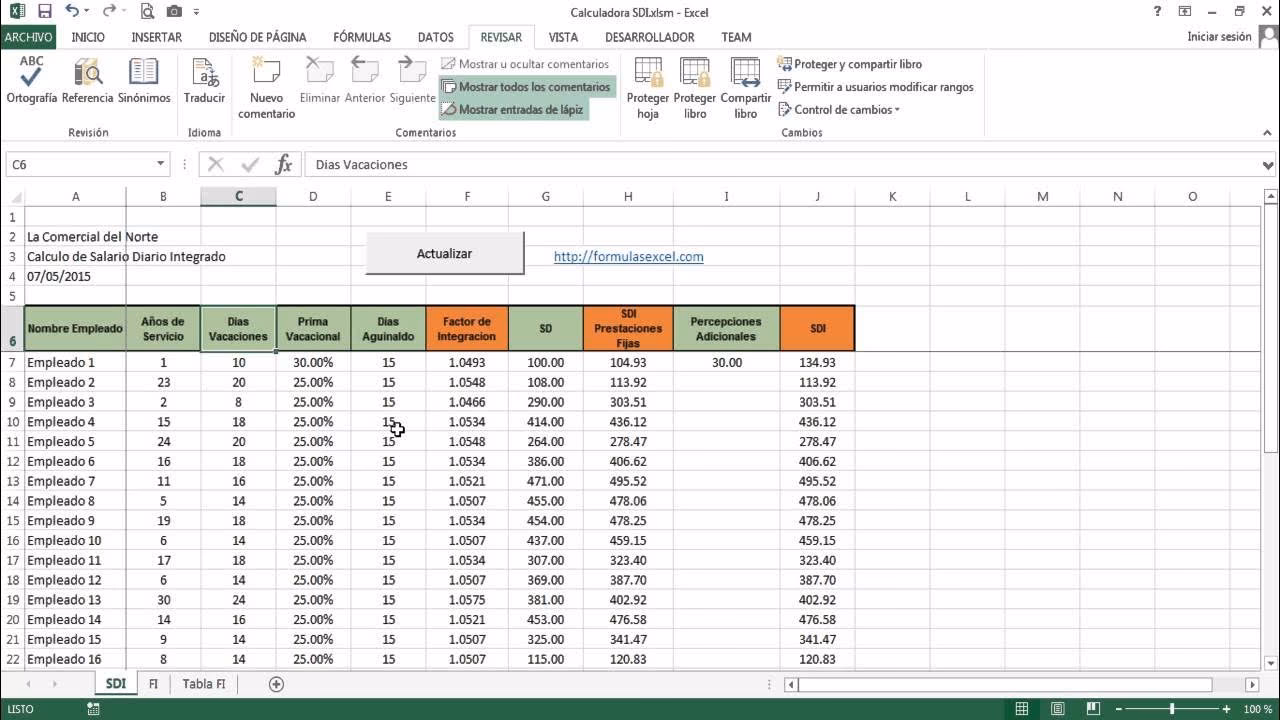Click the insert function fx button
This screenshot has height=720, width=1280.
pos(284,165)
